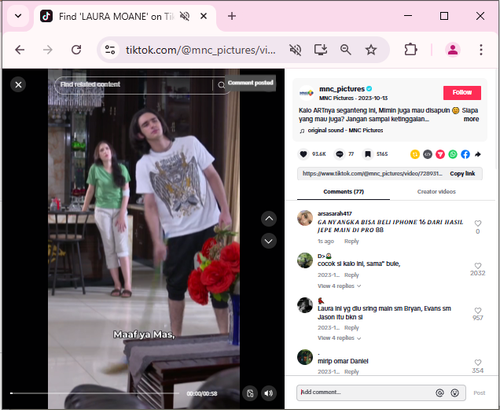Like arsasarah417's comment
Viewport: 500px width, 410px height.
pyautogui.click(x=478, y=223)
